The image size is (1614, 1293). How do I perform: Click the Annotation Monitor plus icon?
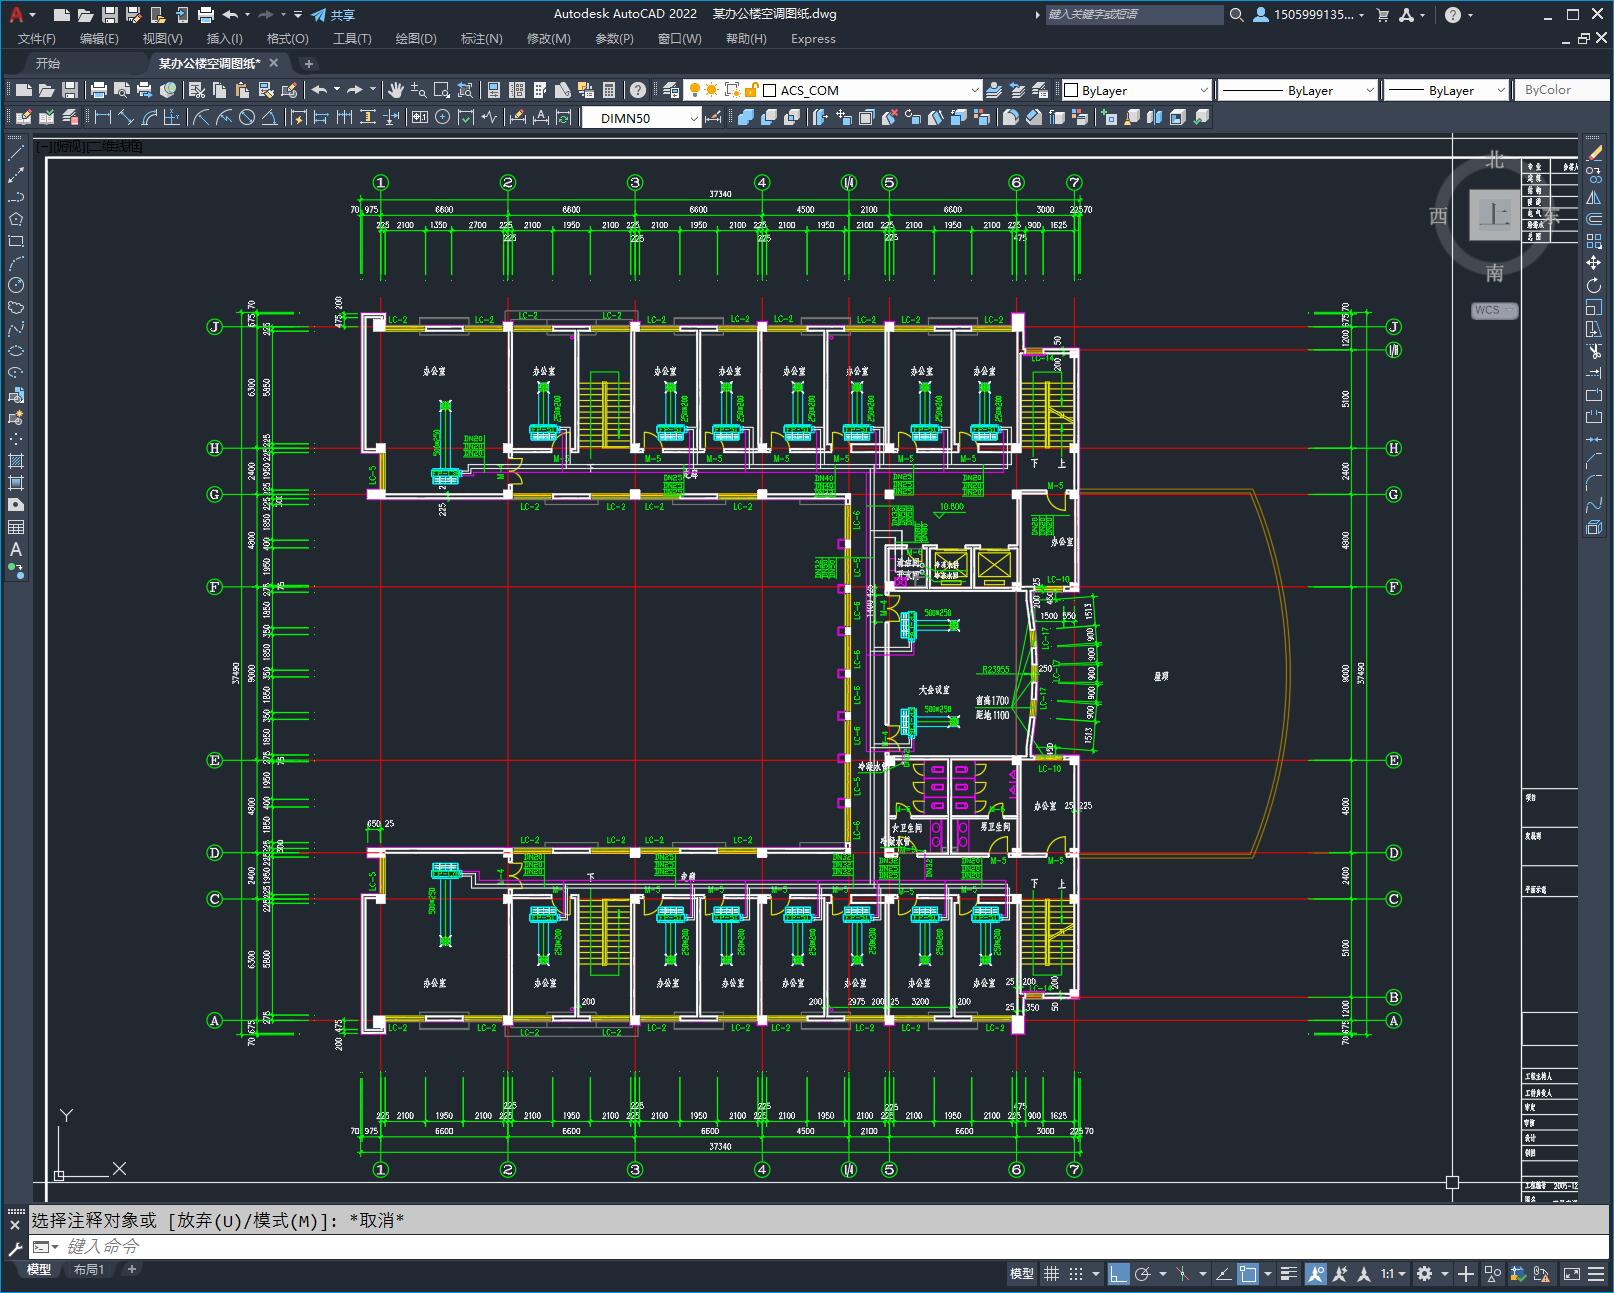1466,1273
